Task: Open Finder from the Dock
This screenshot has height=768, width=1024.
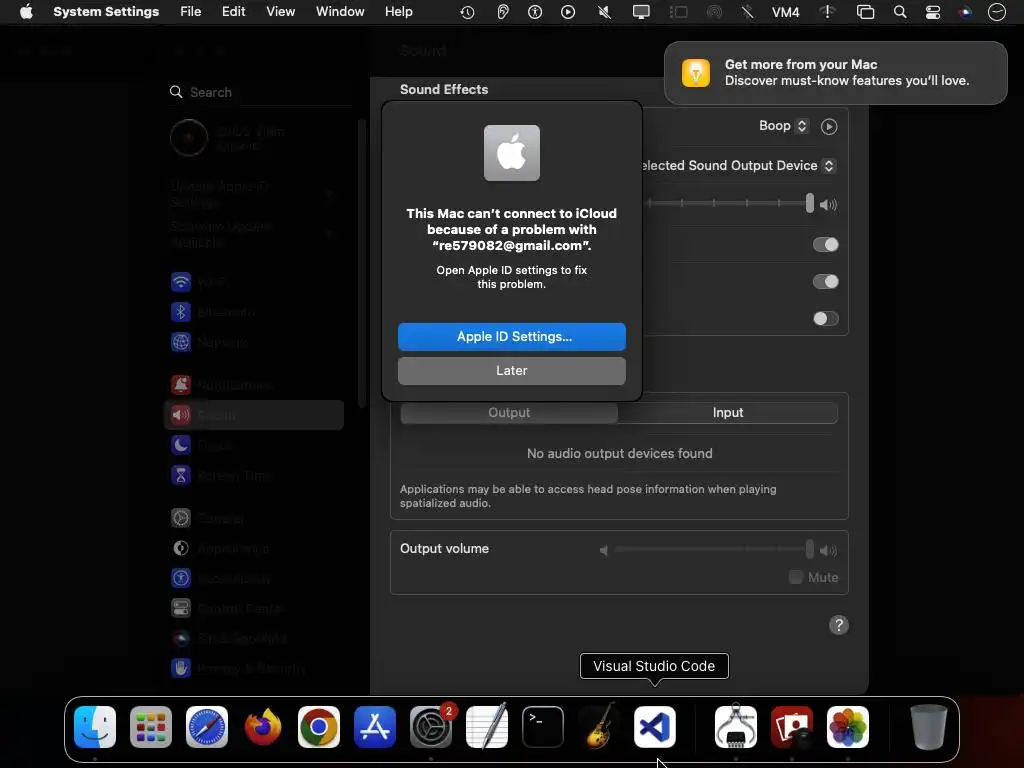Action: pyautogui.click(x=95, y=727)
